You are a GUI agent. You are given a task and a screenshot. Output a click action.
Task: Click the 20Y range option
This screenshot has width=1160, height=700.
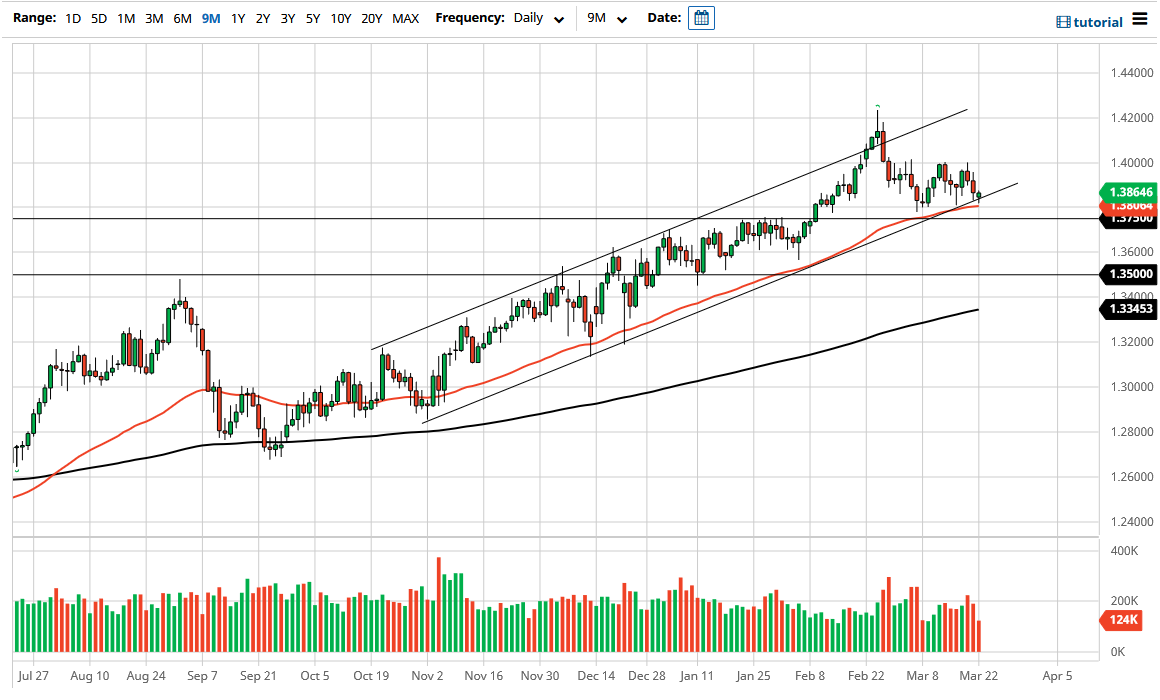pyautogui.click(x=372, y=18)
